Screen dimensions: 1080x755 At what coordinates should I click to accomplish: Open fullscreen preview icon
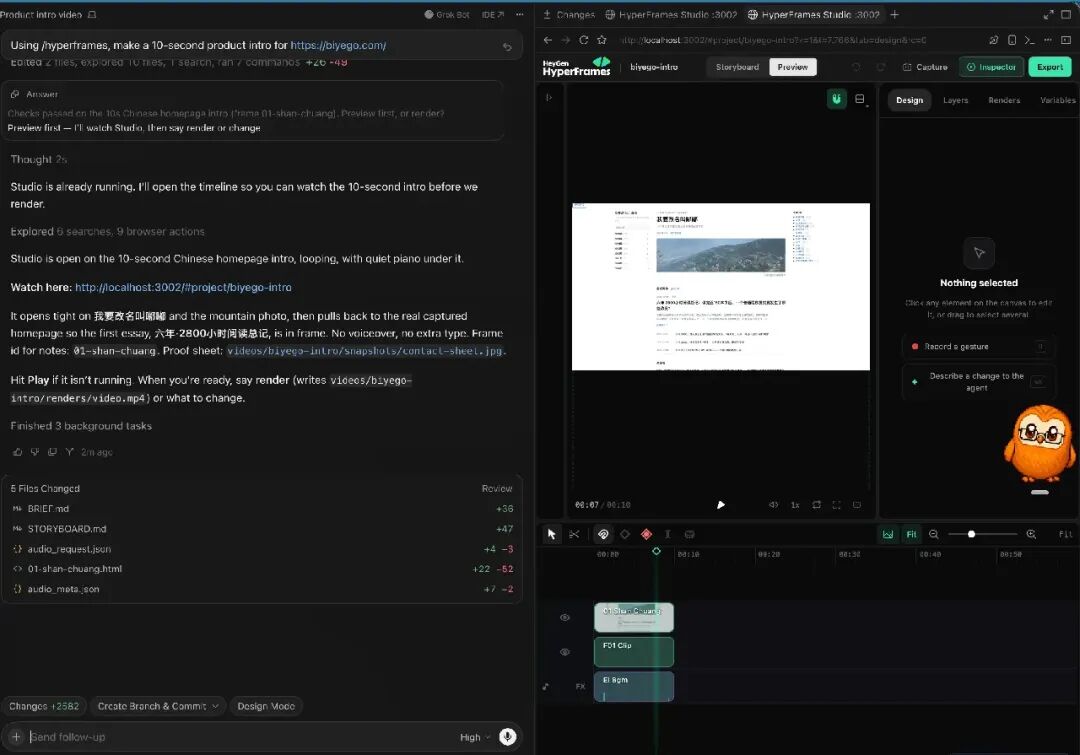point(836,505)
